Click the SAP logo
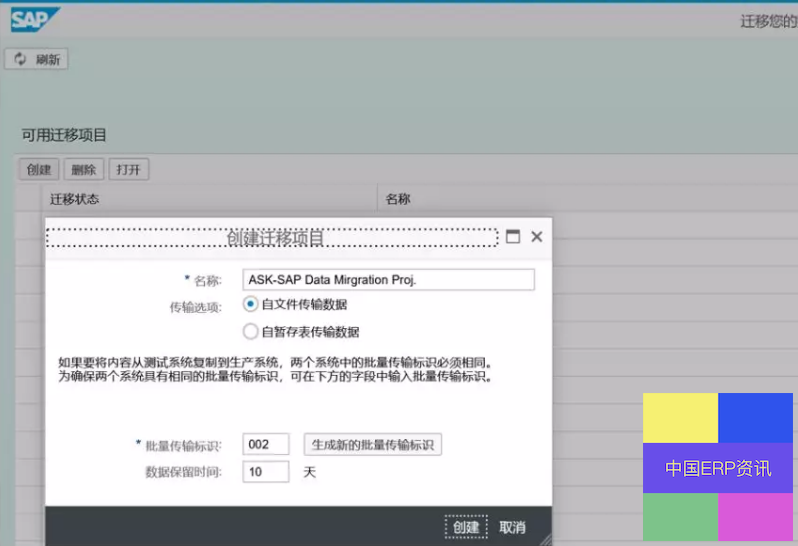Viewport: 798px width, 546px height. [35, 19]
